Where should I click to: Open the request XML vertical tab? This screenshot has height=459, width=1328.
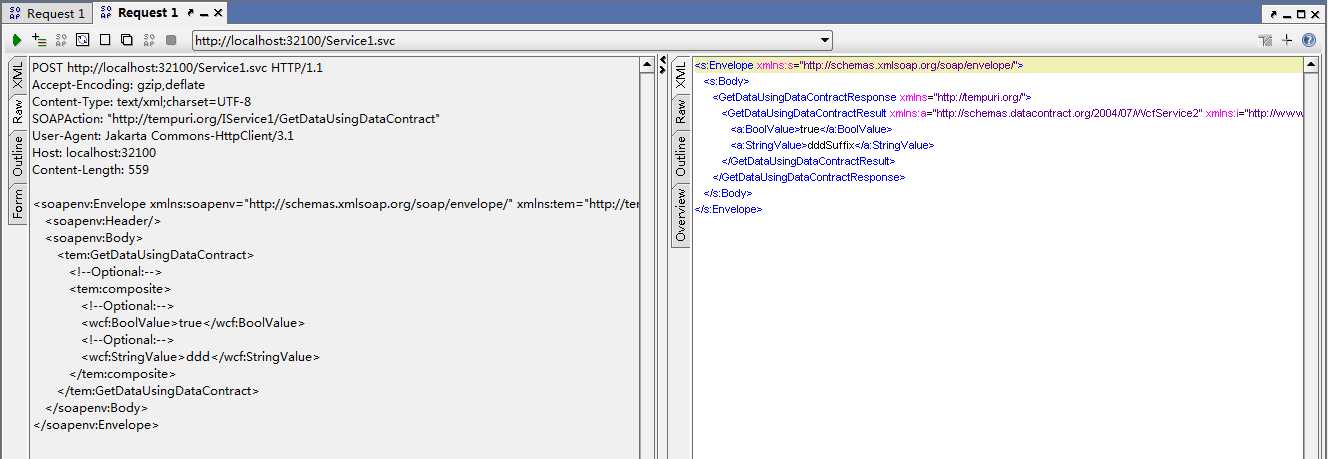(x=18, y=76)
